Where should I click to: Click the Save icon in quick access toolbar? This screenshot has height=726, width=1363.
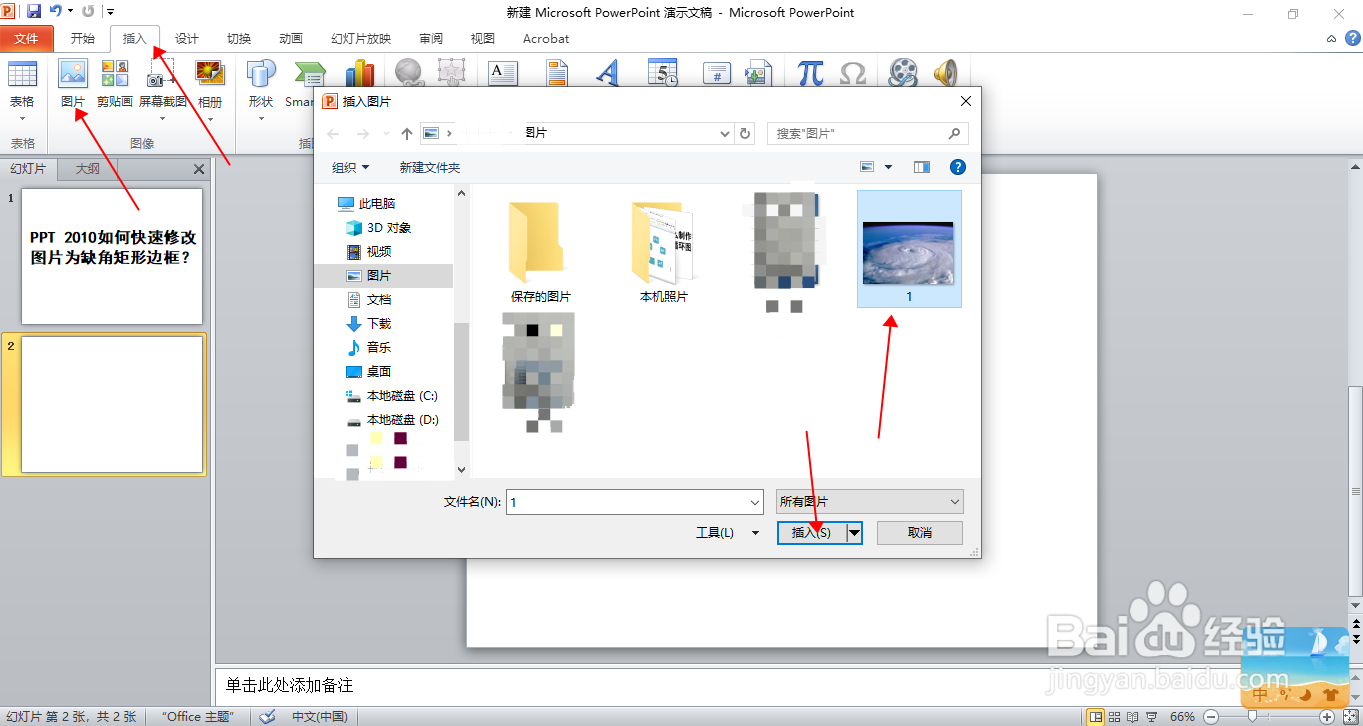(x=34, y=11)
